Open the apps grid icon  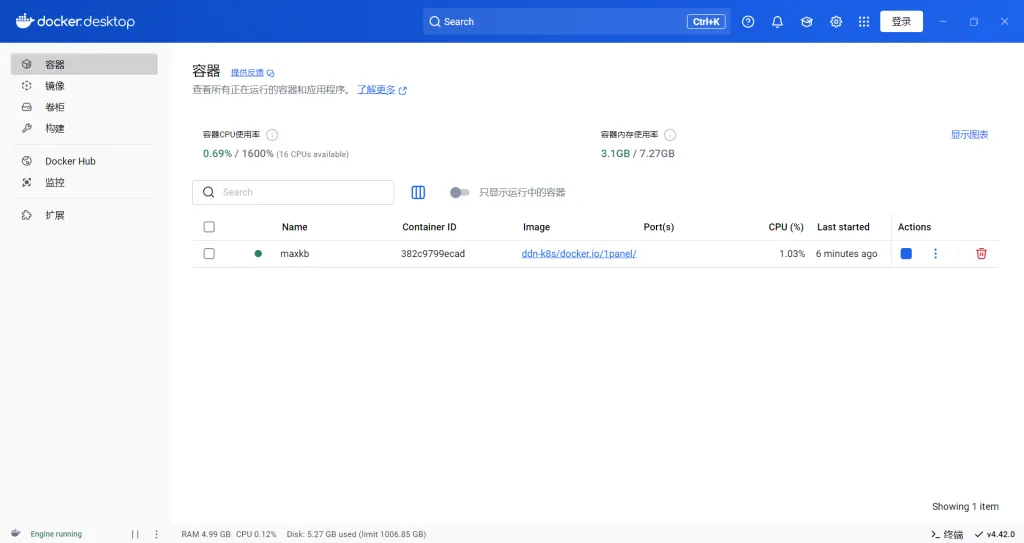coord(864,22)
